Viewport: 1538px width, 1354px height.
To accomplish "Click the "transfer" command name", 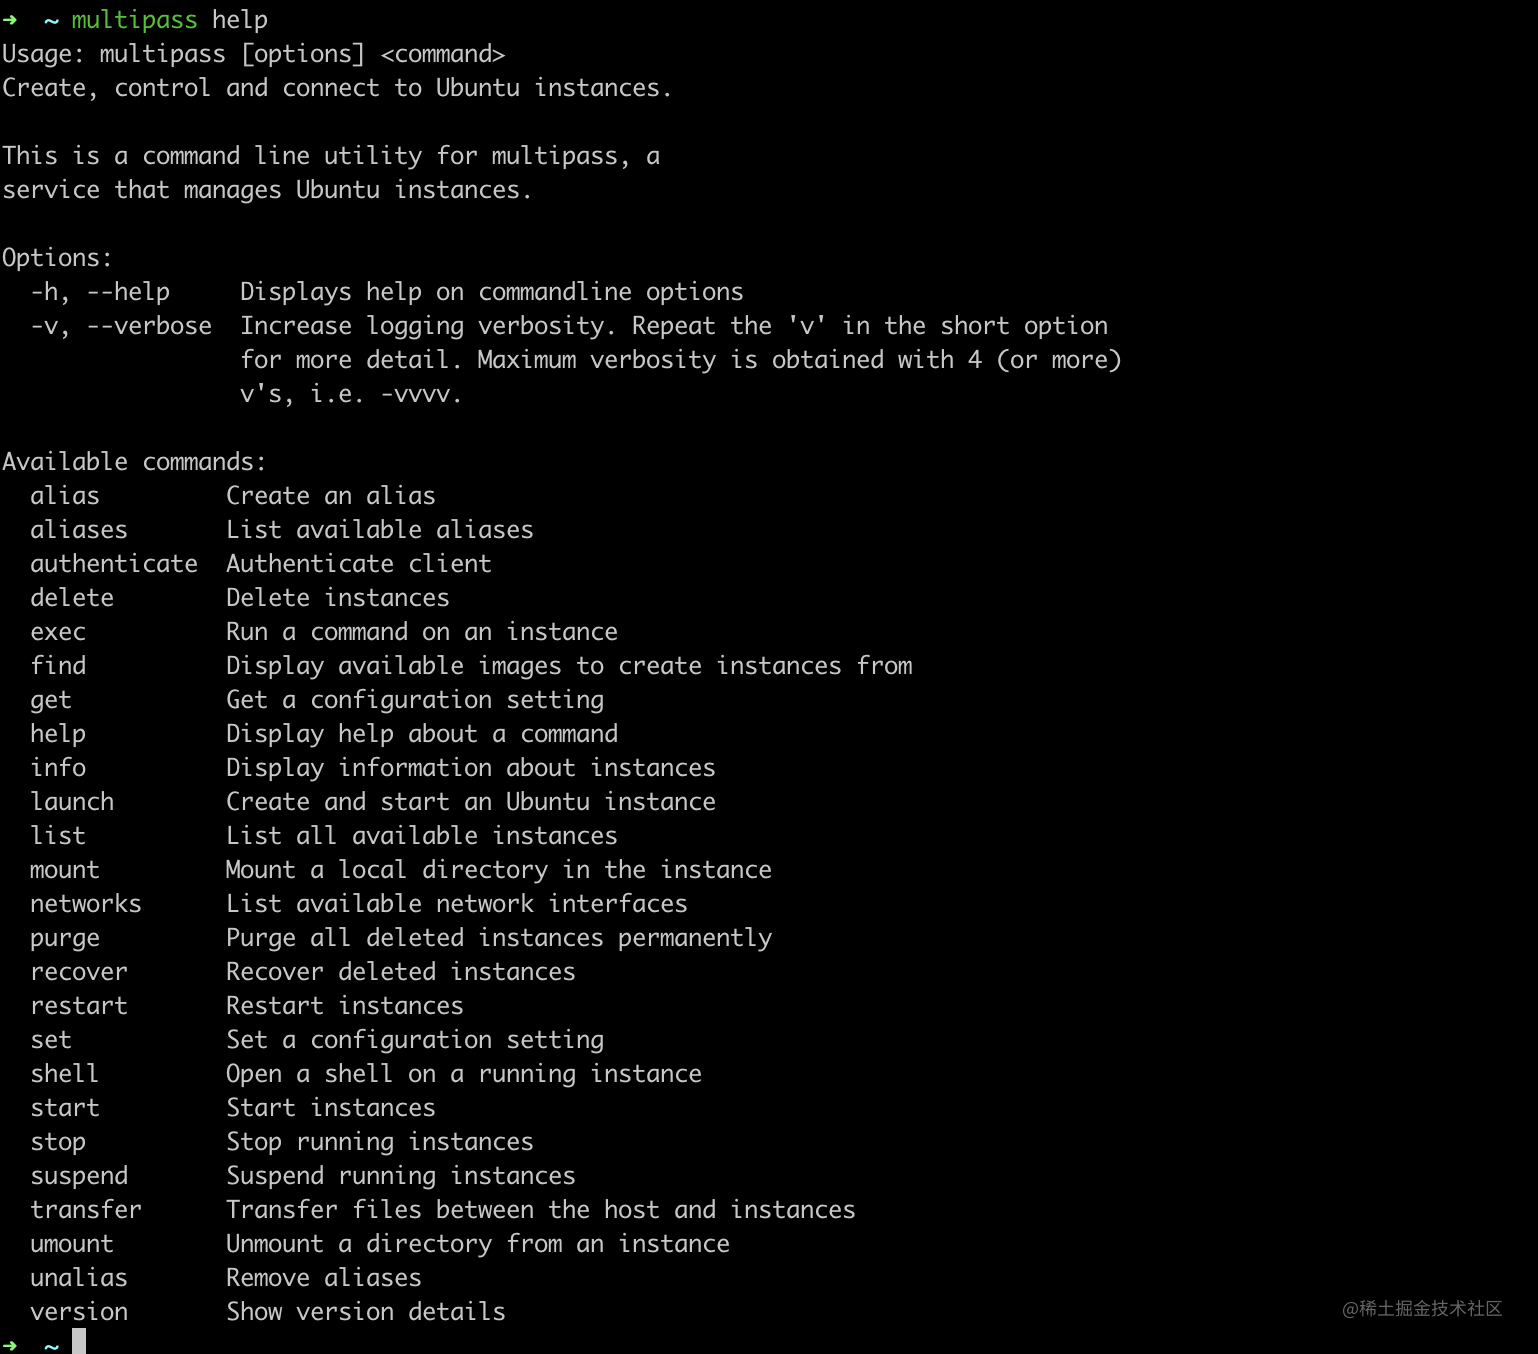I will pyautogui.click(x=86, y=1210).
